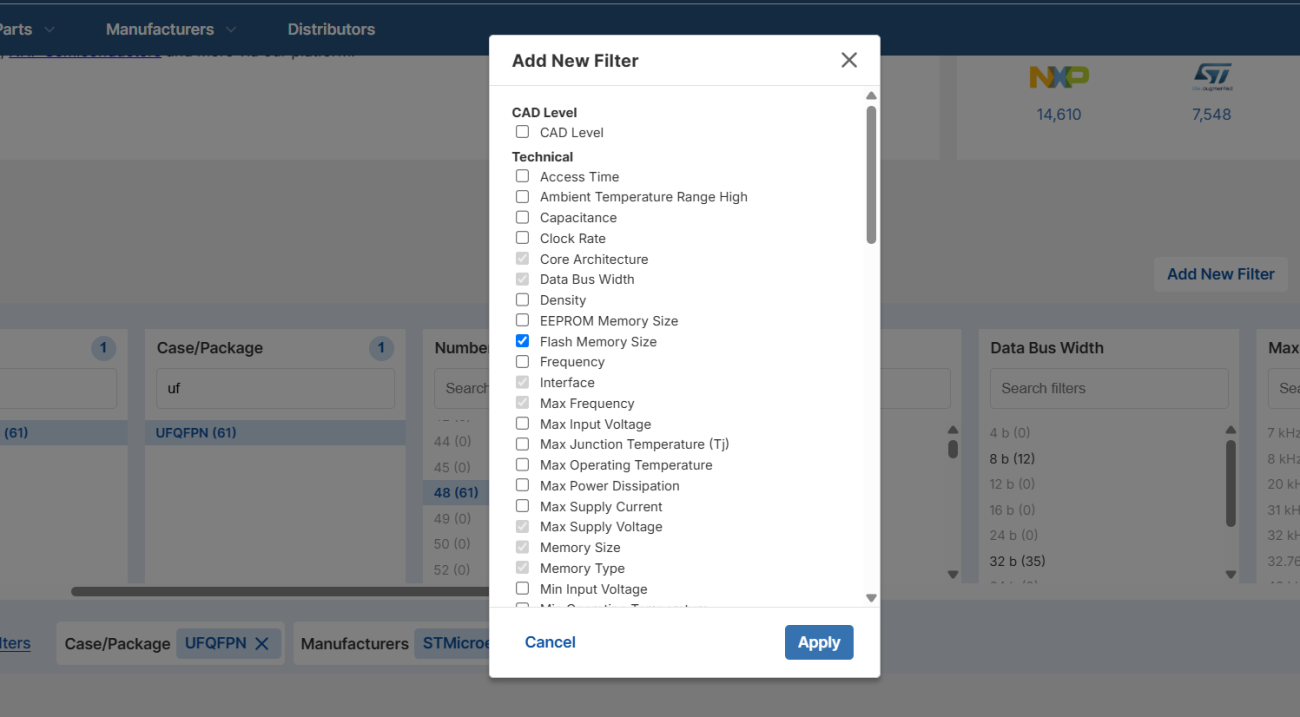Check Min Input Voltage
1300x717 pixels.
[x=522, y=589]
